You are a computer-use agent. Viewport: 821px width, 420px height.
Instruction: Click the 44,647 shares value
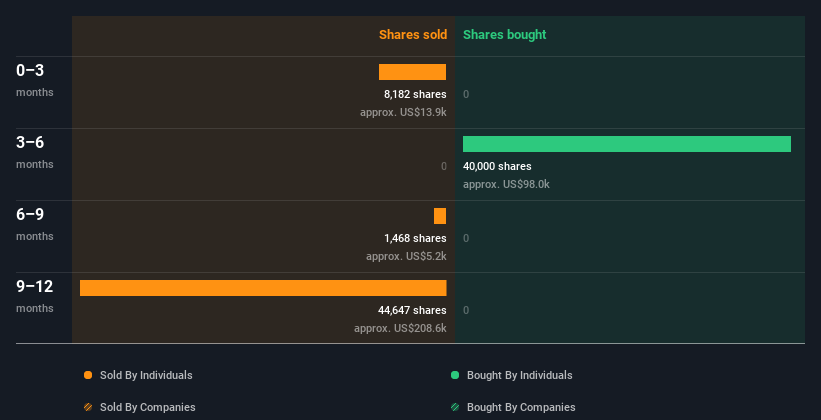point(412,311)
